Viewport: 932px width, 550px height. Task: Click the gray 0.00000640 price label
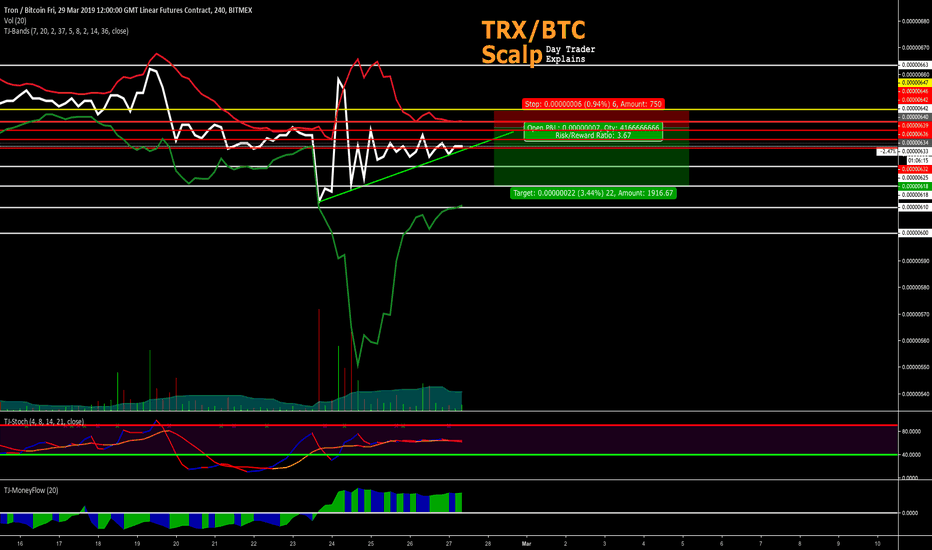pyautogui.click(x=915, y=117)
